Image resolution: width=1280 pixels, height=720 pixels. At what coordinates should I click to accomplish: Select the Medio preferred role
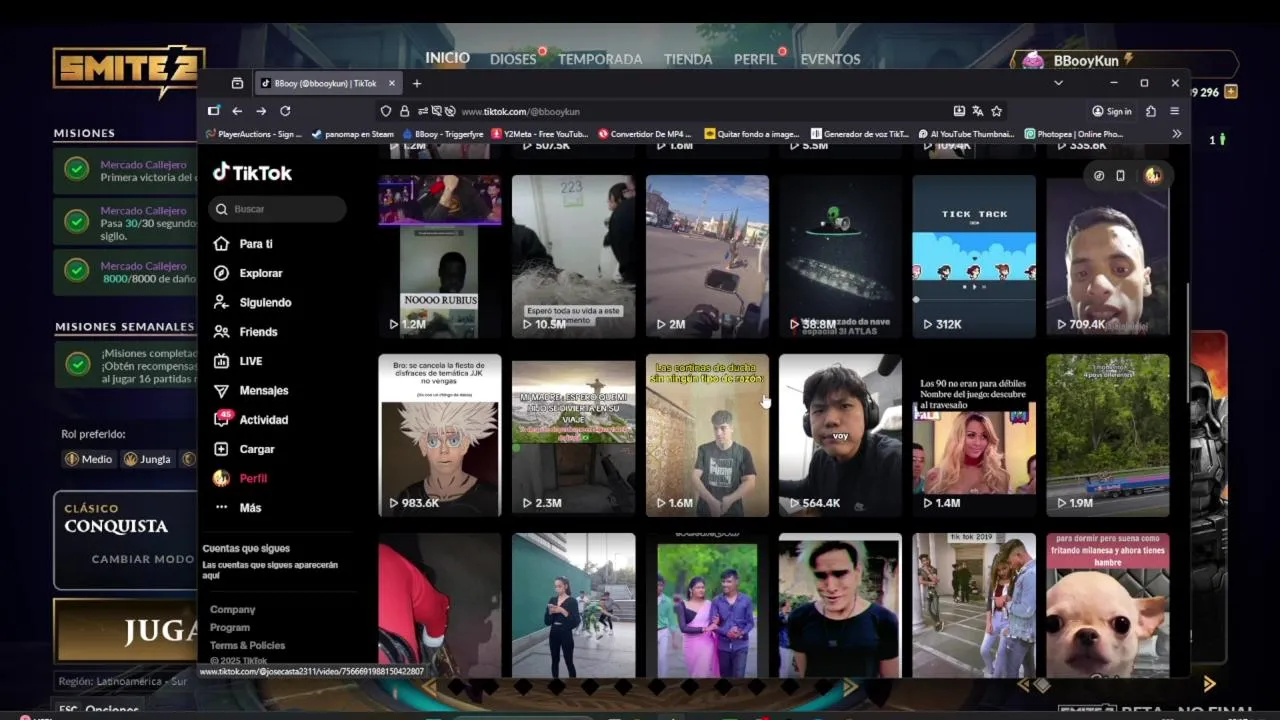pos(88,459)
